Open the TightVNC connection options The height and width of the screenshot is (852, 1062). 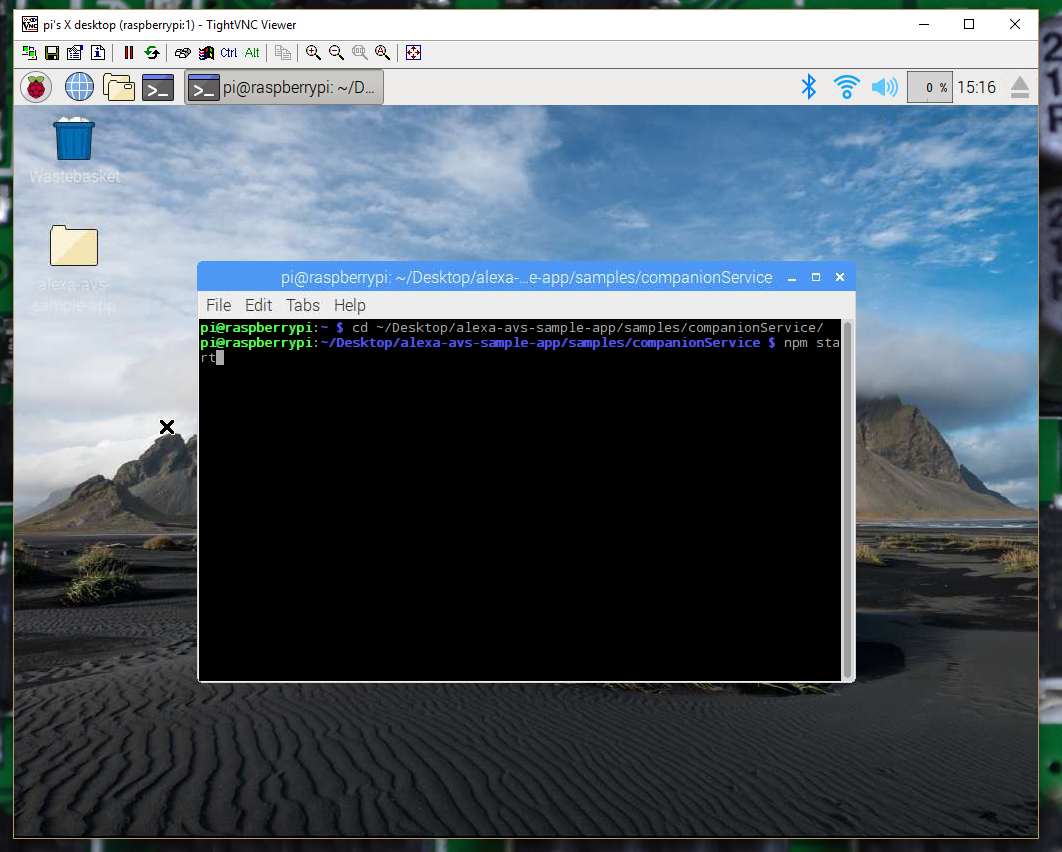74,52
